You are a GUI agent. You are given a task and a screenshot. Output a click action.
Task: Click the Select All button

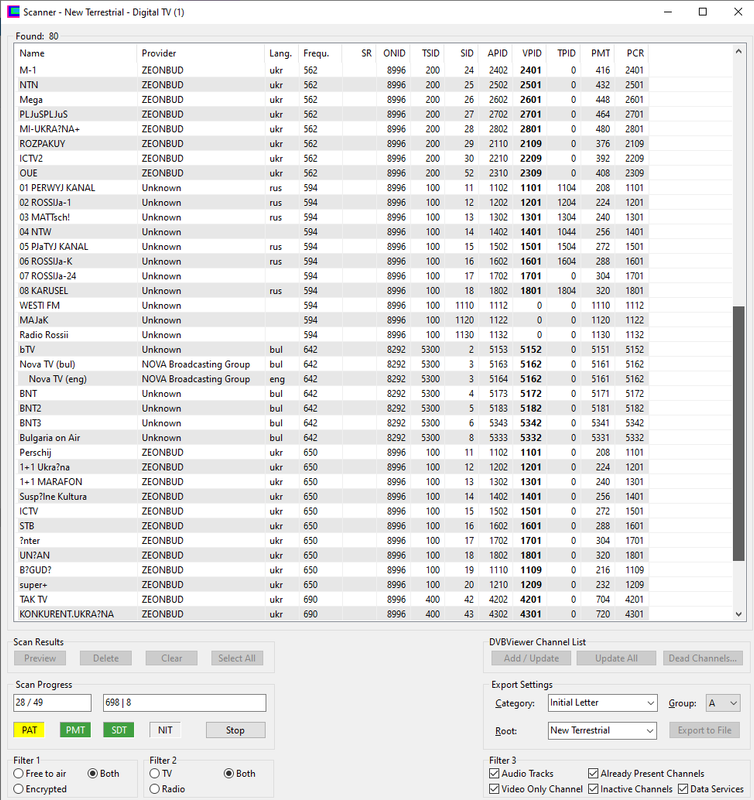(237, 658)
